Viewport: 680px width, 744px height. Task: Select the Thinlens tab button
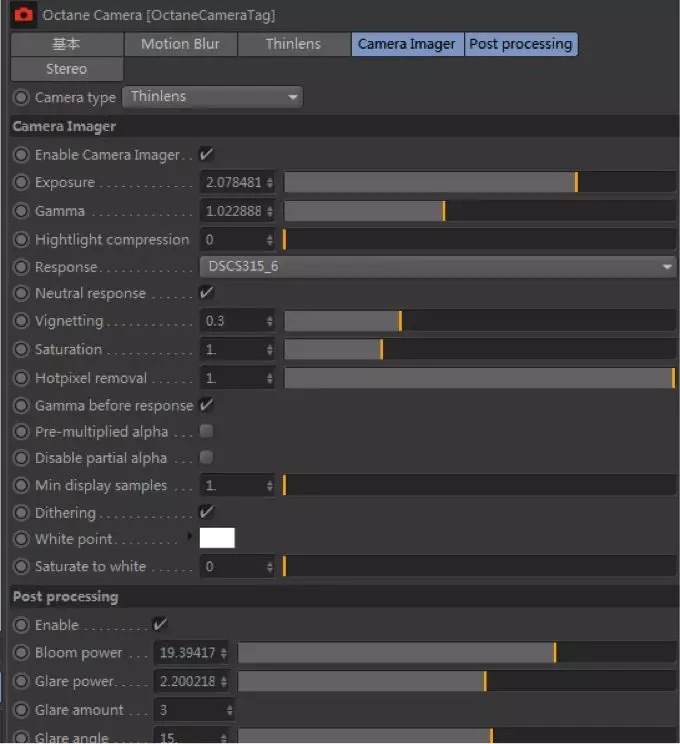pyautogui.click(x=293, y=44)
